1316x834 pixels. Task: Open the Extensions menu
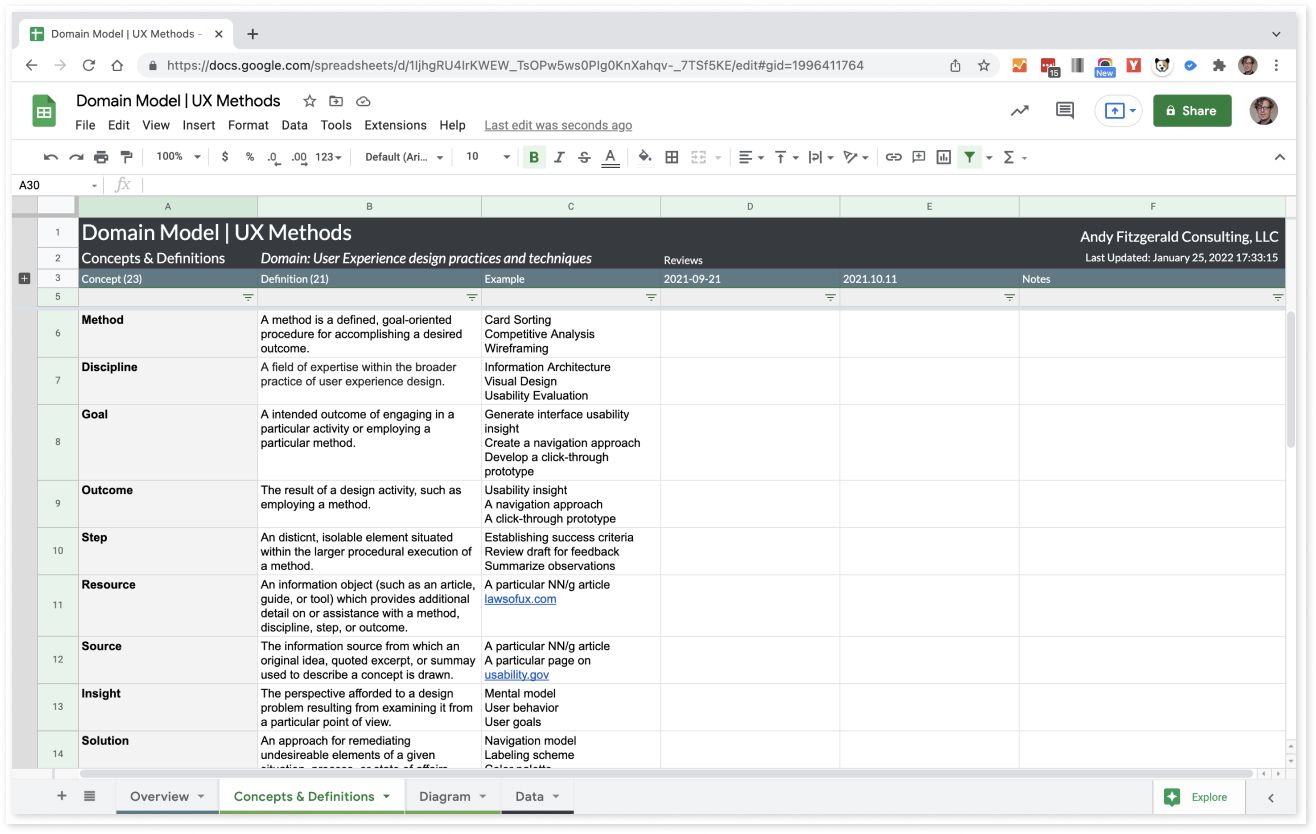click(x=395, y=125)
